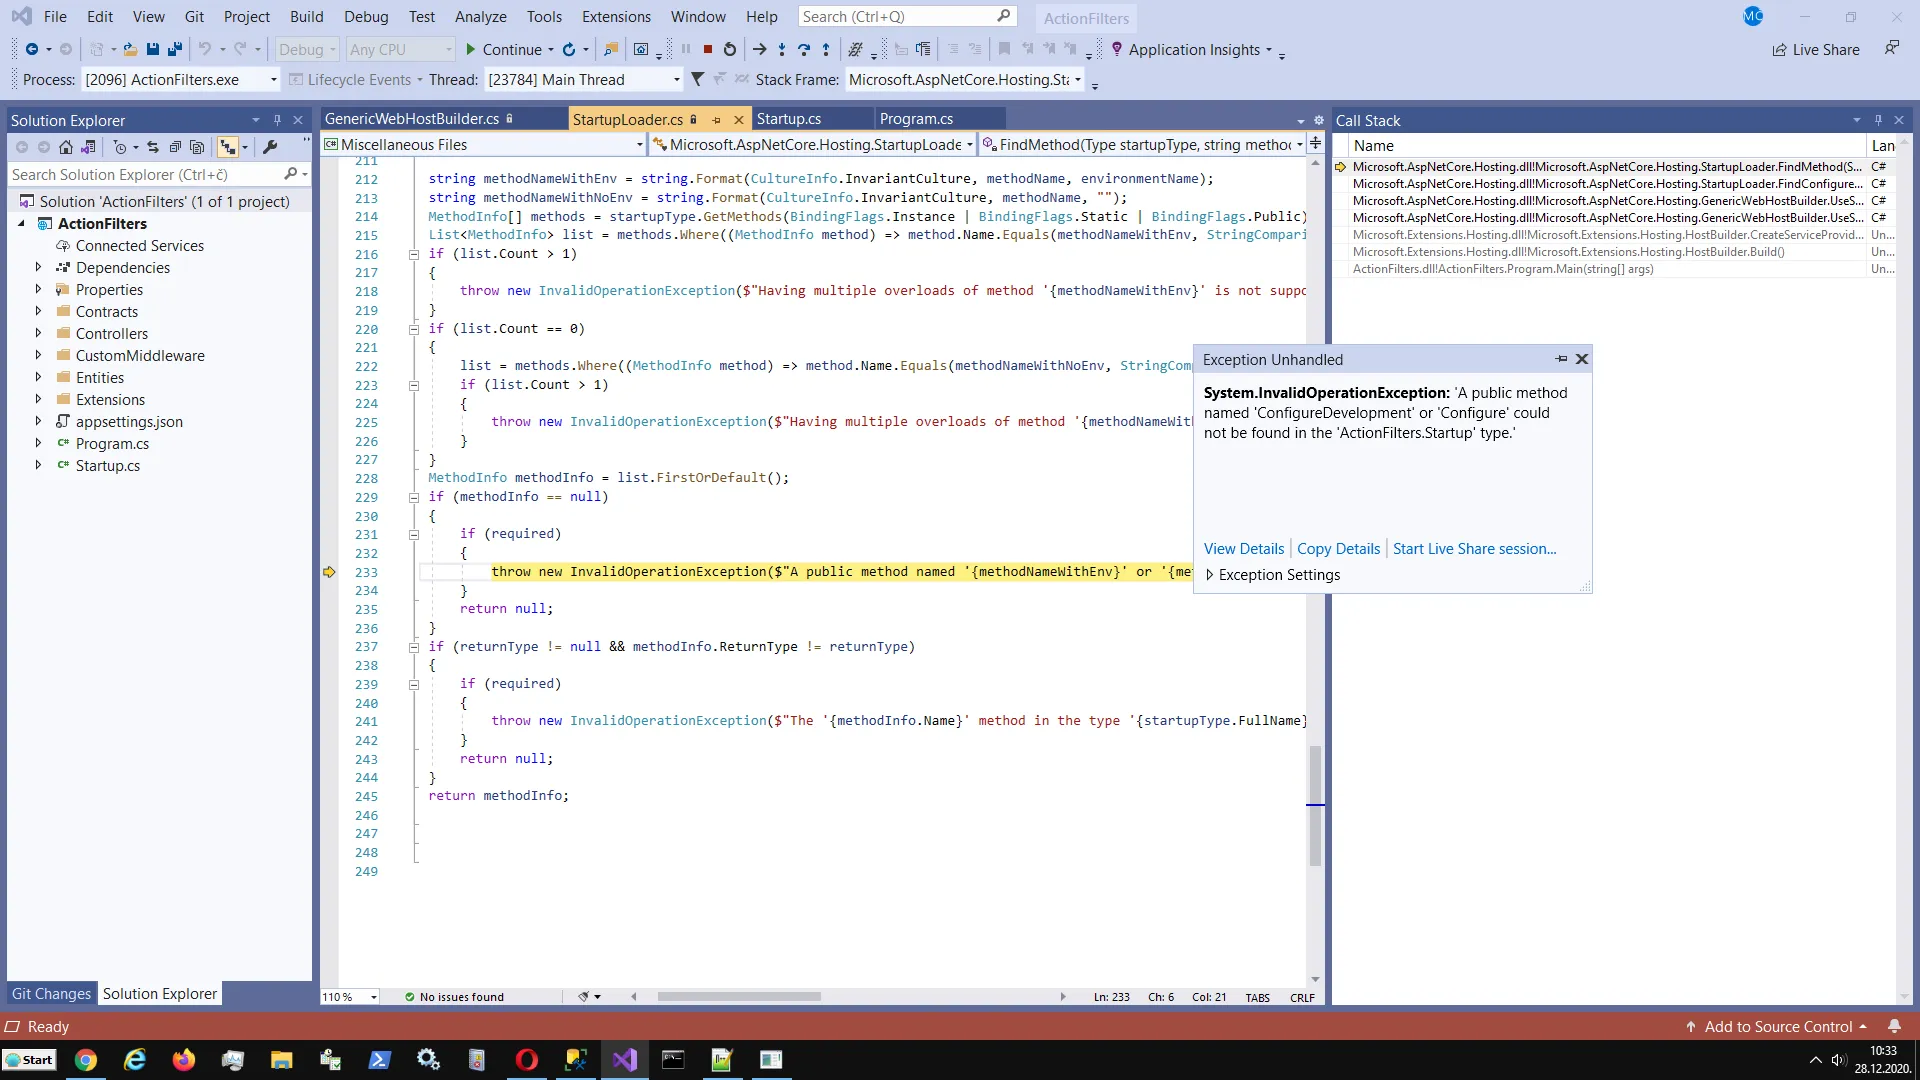
Task: Toggle pin on Exception Unhandled popup
Action: (1561, 359)
